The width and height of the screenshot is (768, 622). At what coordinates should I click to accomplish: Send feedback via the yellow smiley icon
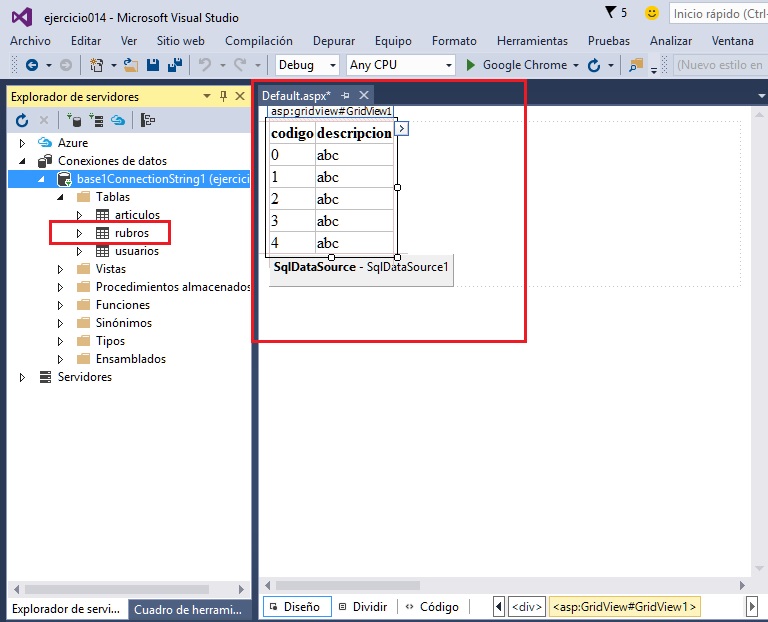click(651, 13)
